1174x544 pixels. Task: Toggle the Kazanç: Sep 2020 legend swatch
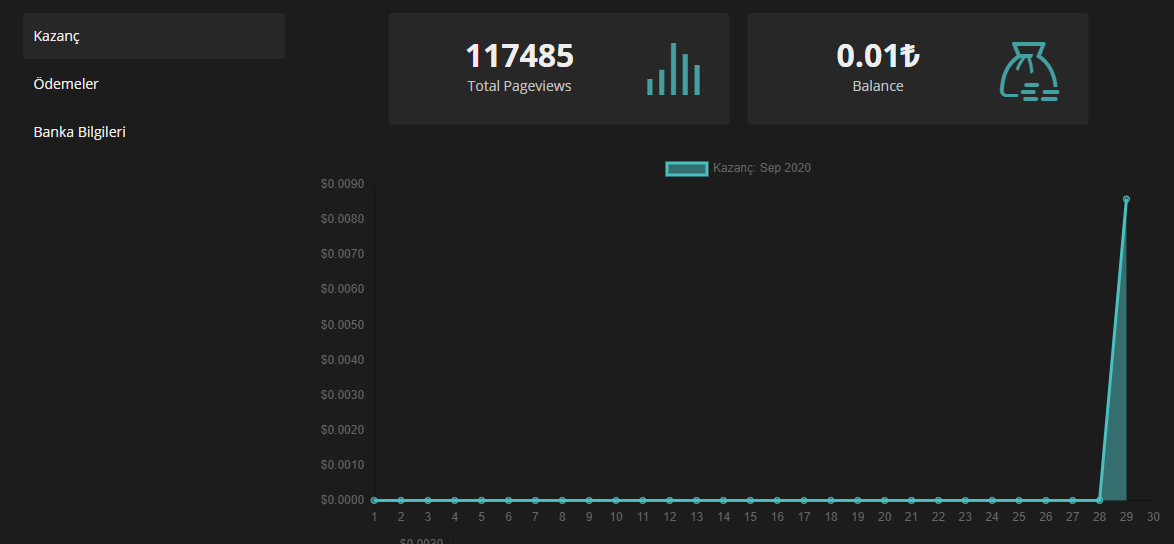point(686,168)
